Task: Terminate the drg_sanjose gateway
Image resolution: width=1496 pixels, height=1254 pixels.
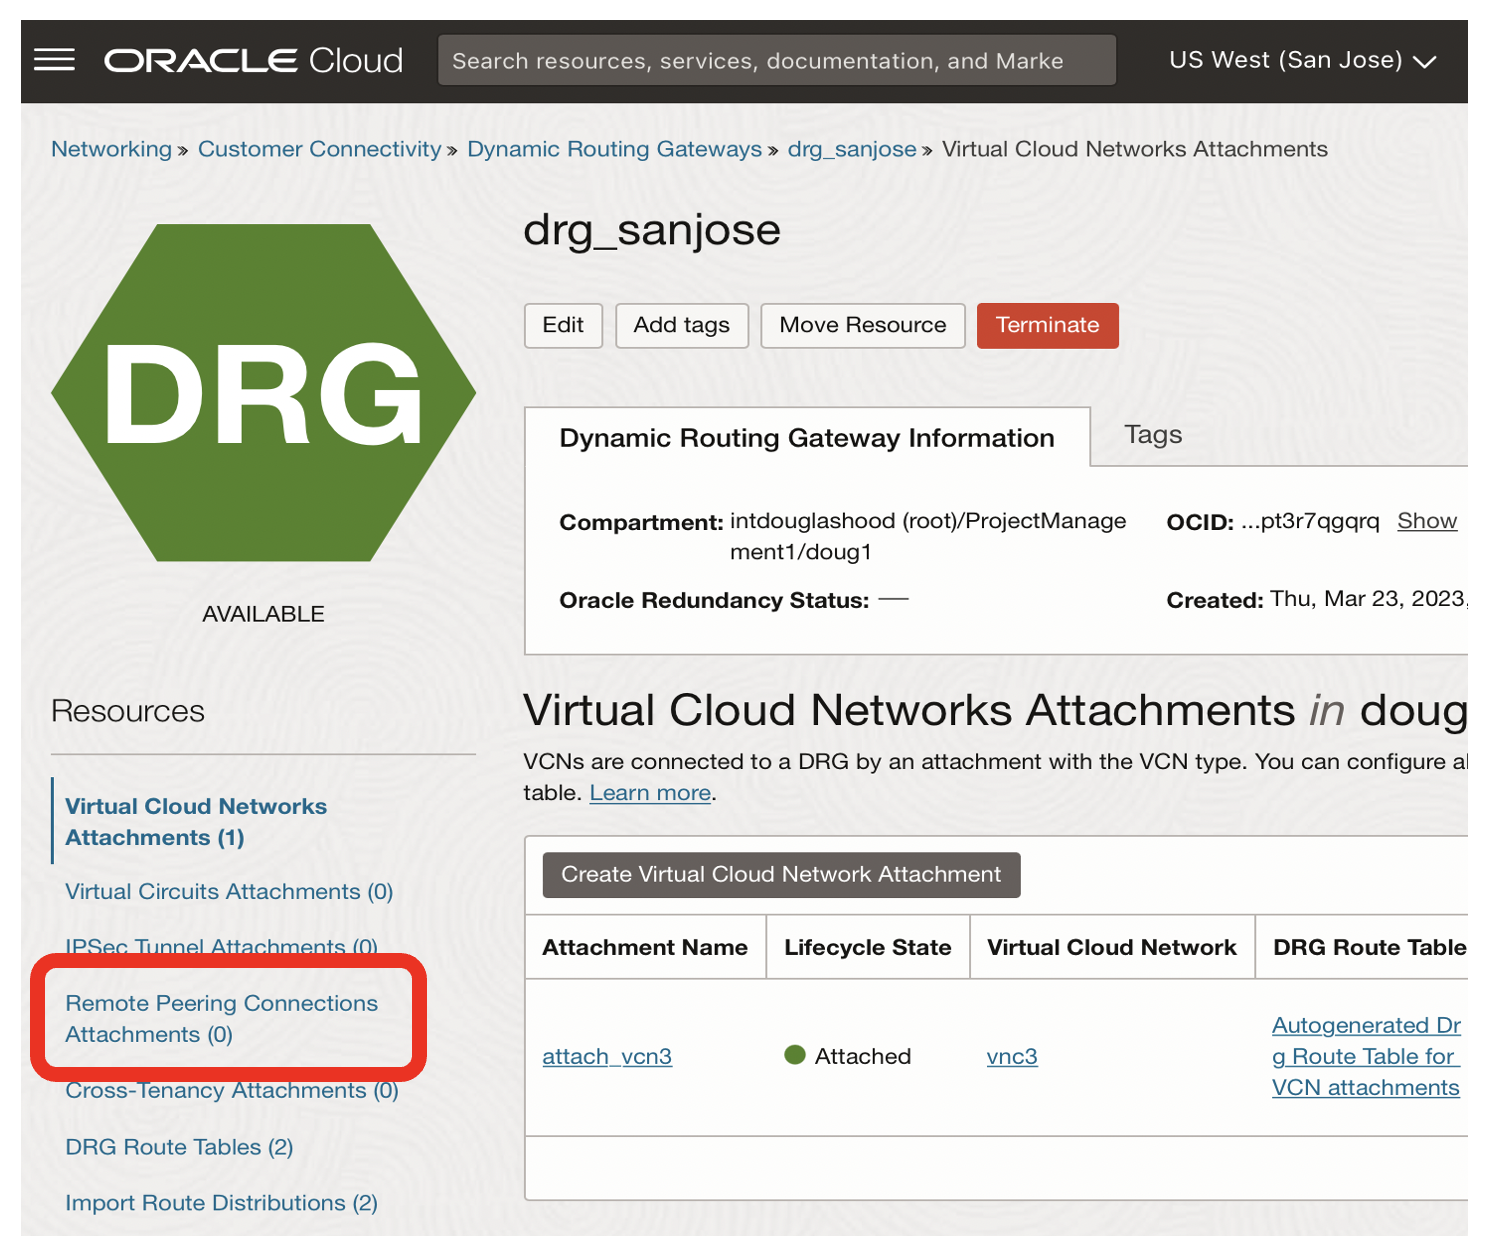Action: tap(1047, 325)
